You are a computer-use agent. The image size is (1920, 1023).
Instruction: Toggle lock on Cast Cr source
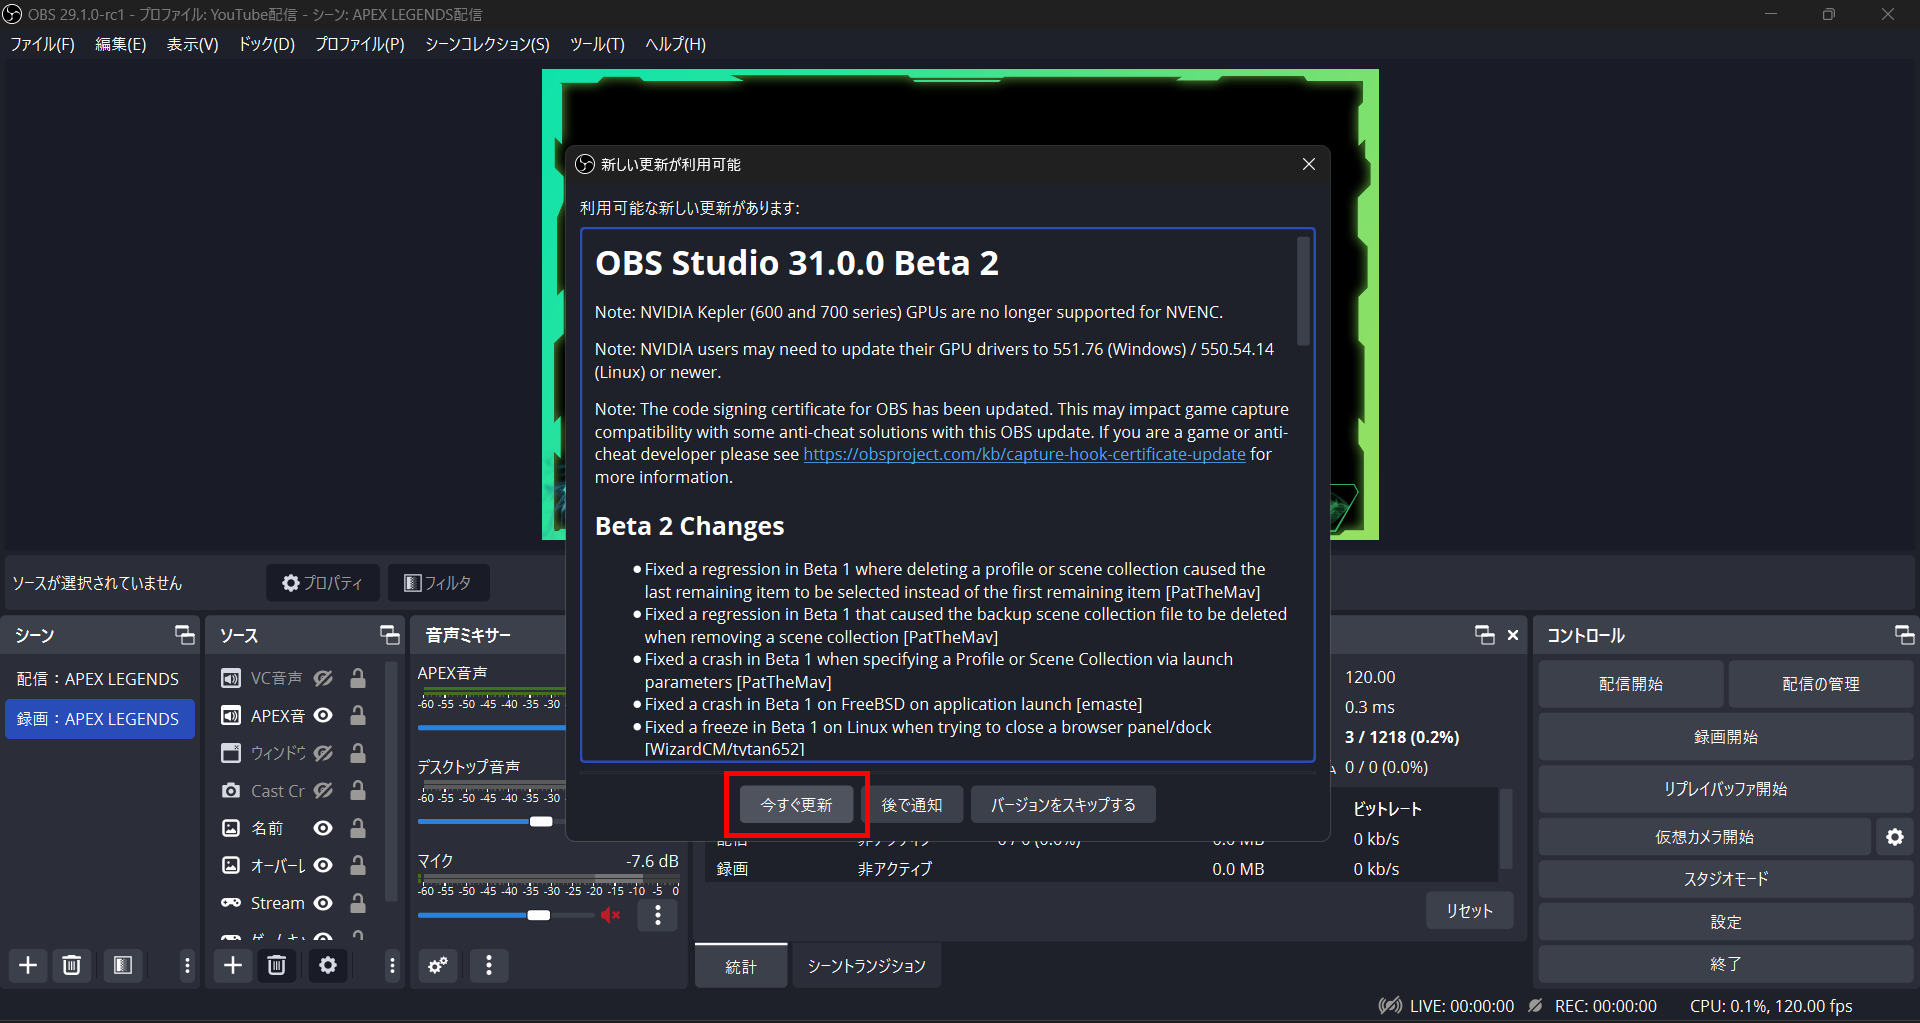click(x=357, y=790)
